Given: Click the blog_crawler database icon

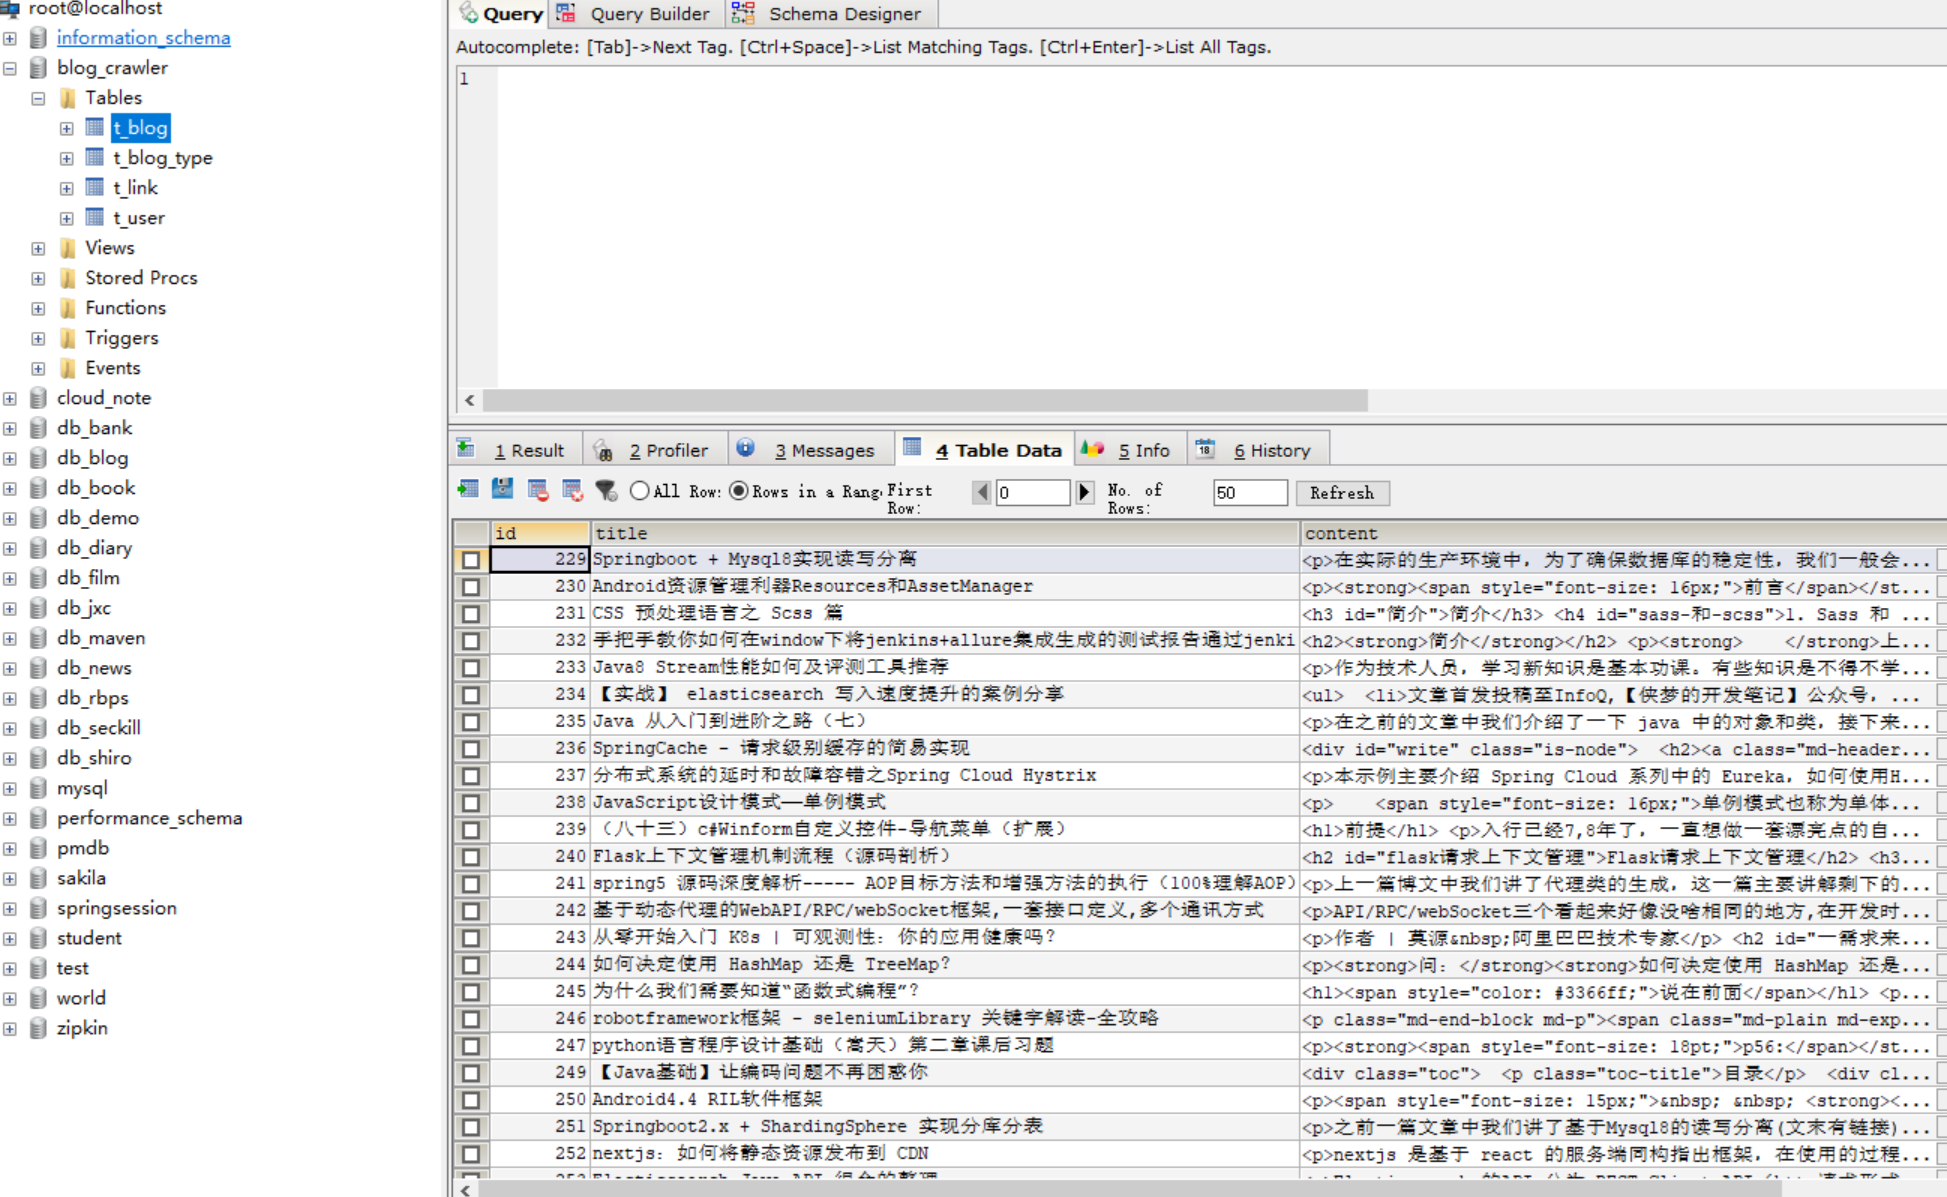Looking at the screenshot, I should [x=38, y=67].
